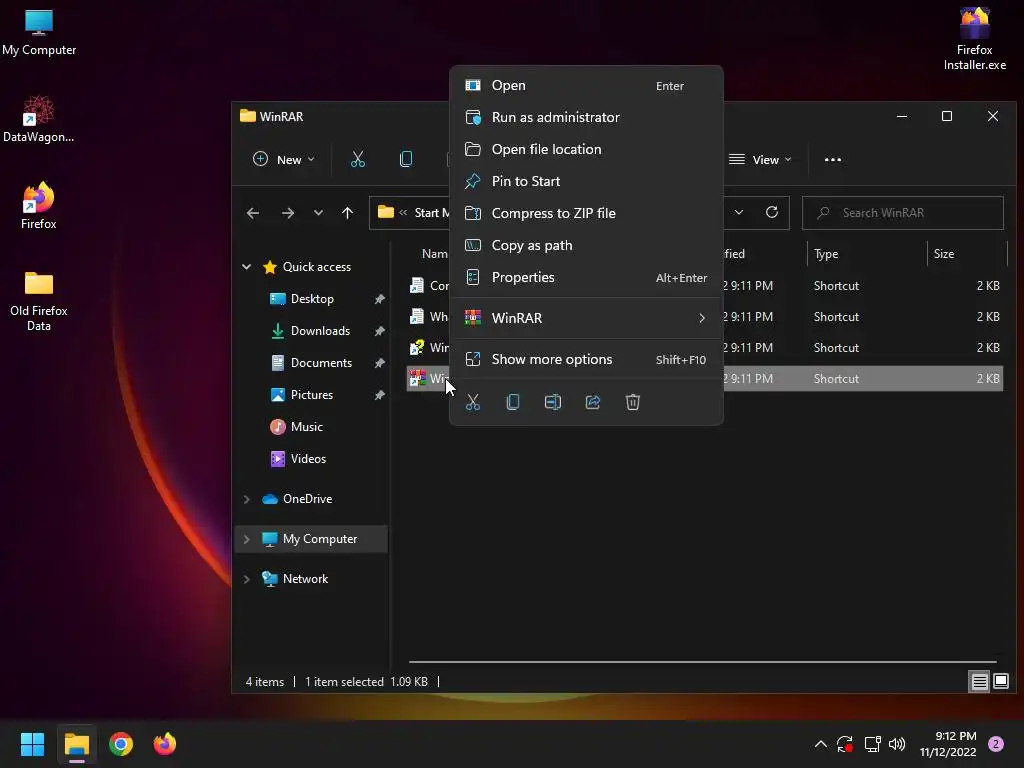Open the See more three-dots menu

pyautogui.click(x=833, y=159)
